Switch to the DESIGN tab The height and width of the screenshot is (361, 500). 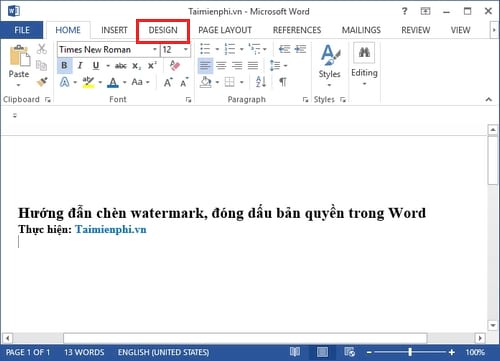[163, 30]
